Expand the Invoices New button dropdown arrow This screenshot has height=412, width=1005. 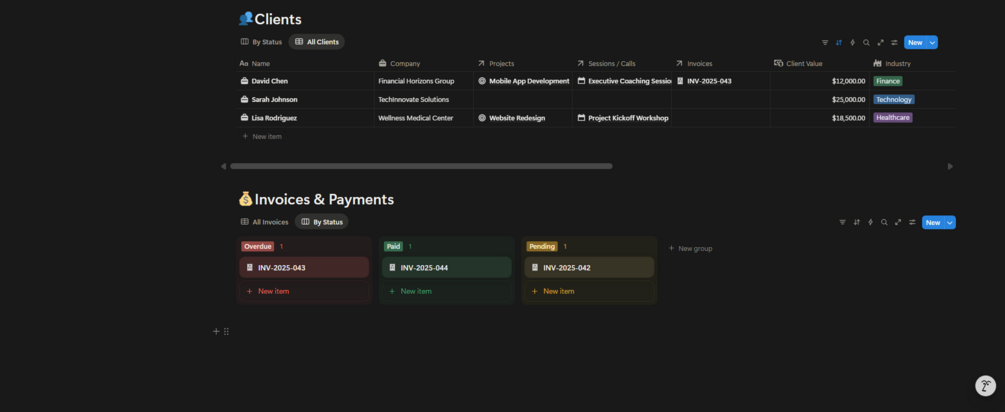950,222
